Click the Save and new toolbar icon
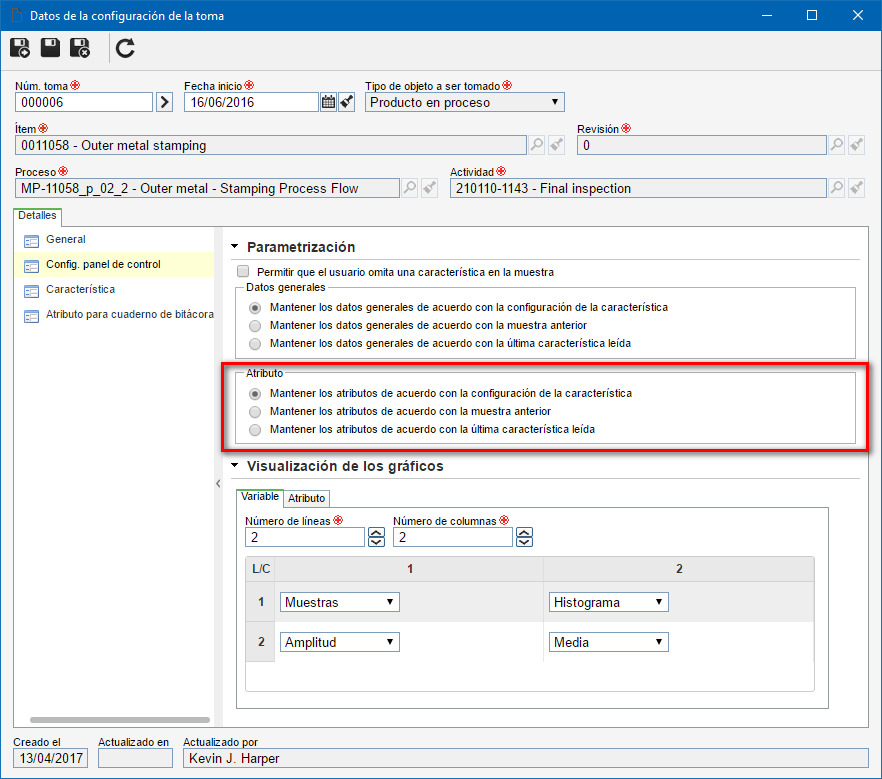The image size is (882, 779). [20, 48]
